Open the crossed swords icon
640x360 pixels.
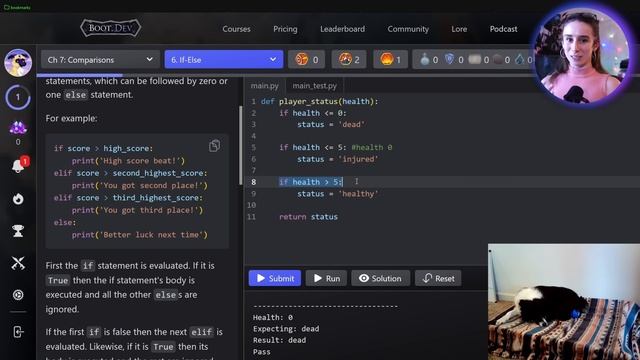(18, 263)
